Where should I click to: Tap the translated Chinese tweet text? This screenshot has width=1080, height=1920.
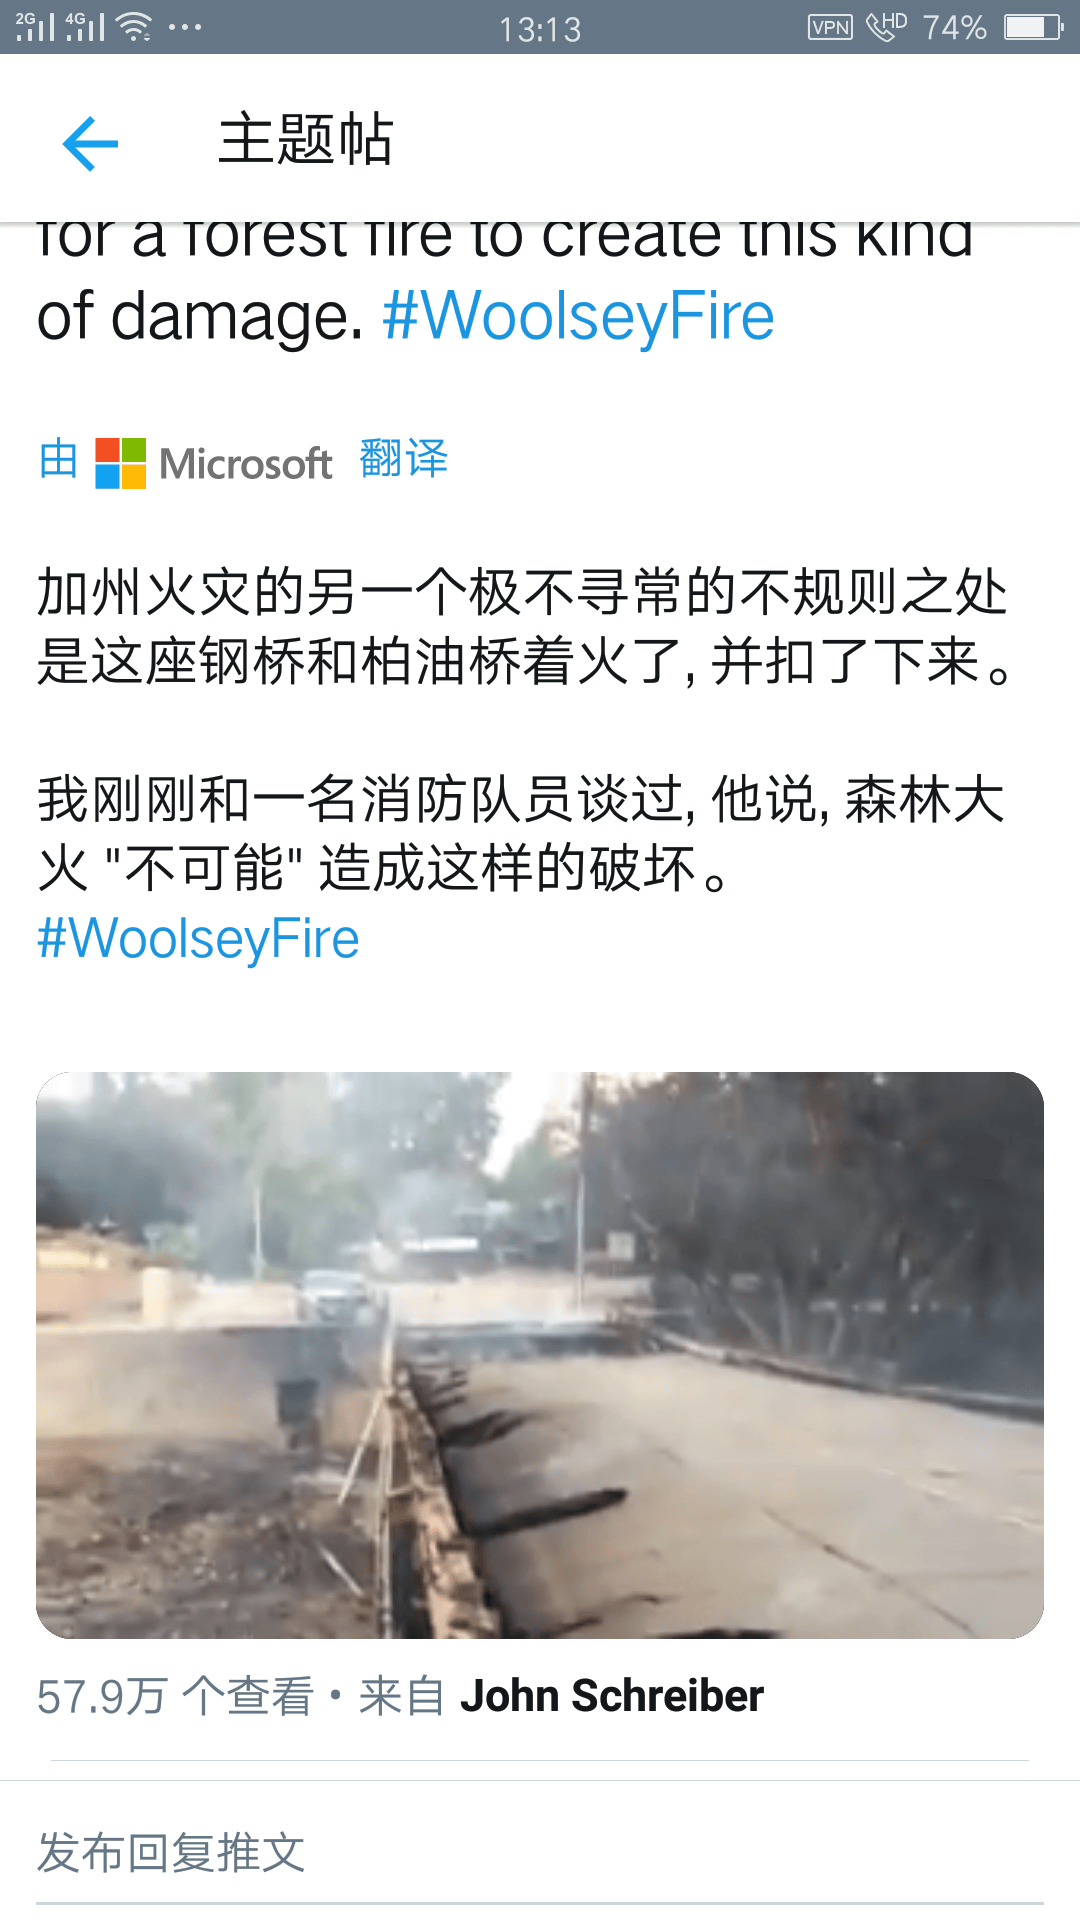[522, 728]
